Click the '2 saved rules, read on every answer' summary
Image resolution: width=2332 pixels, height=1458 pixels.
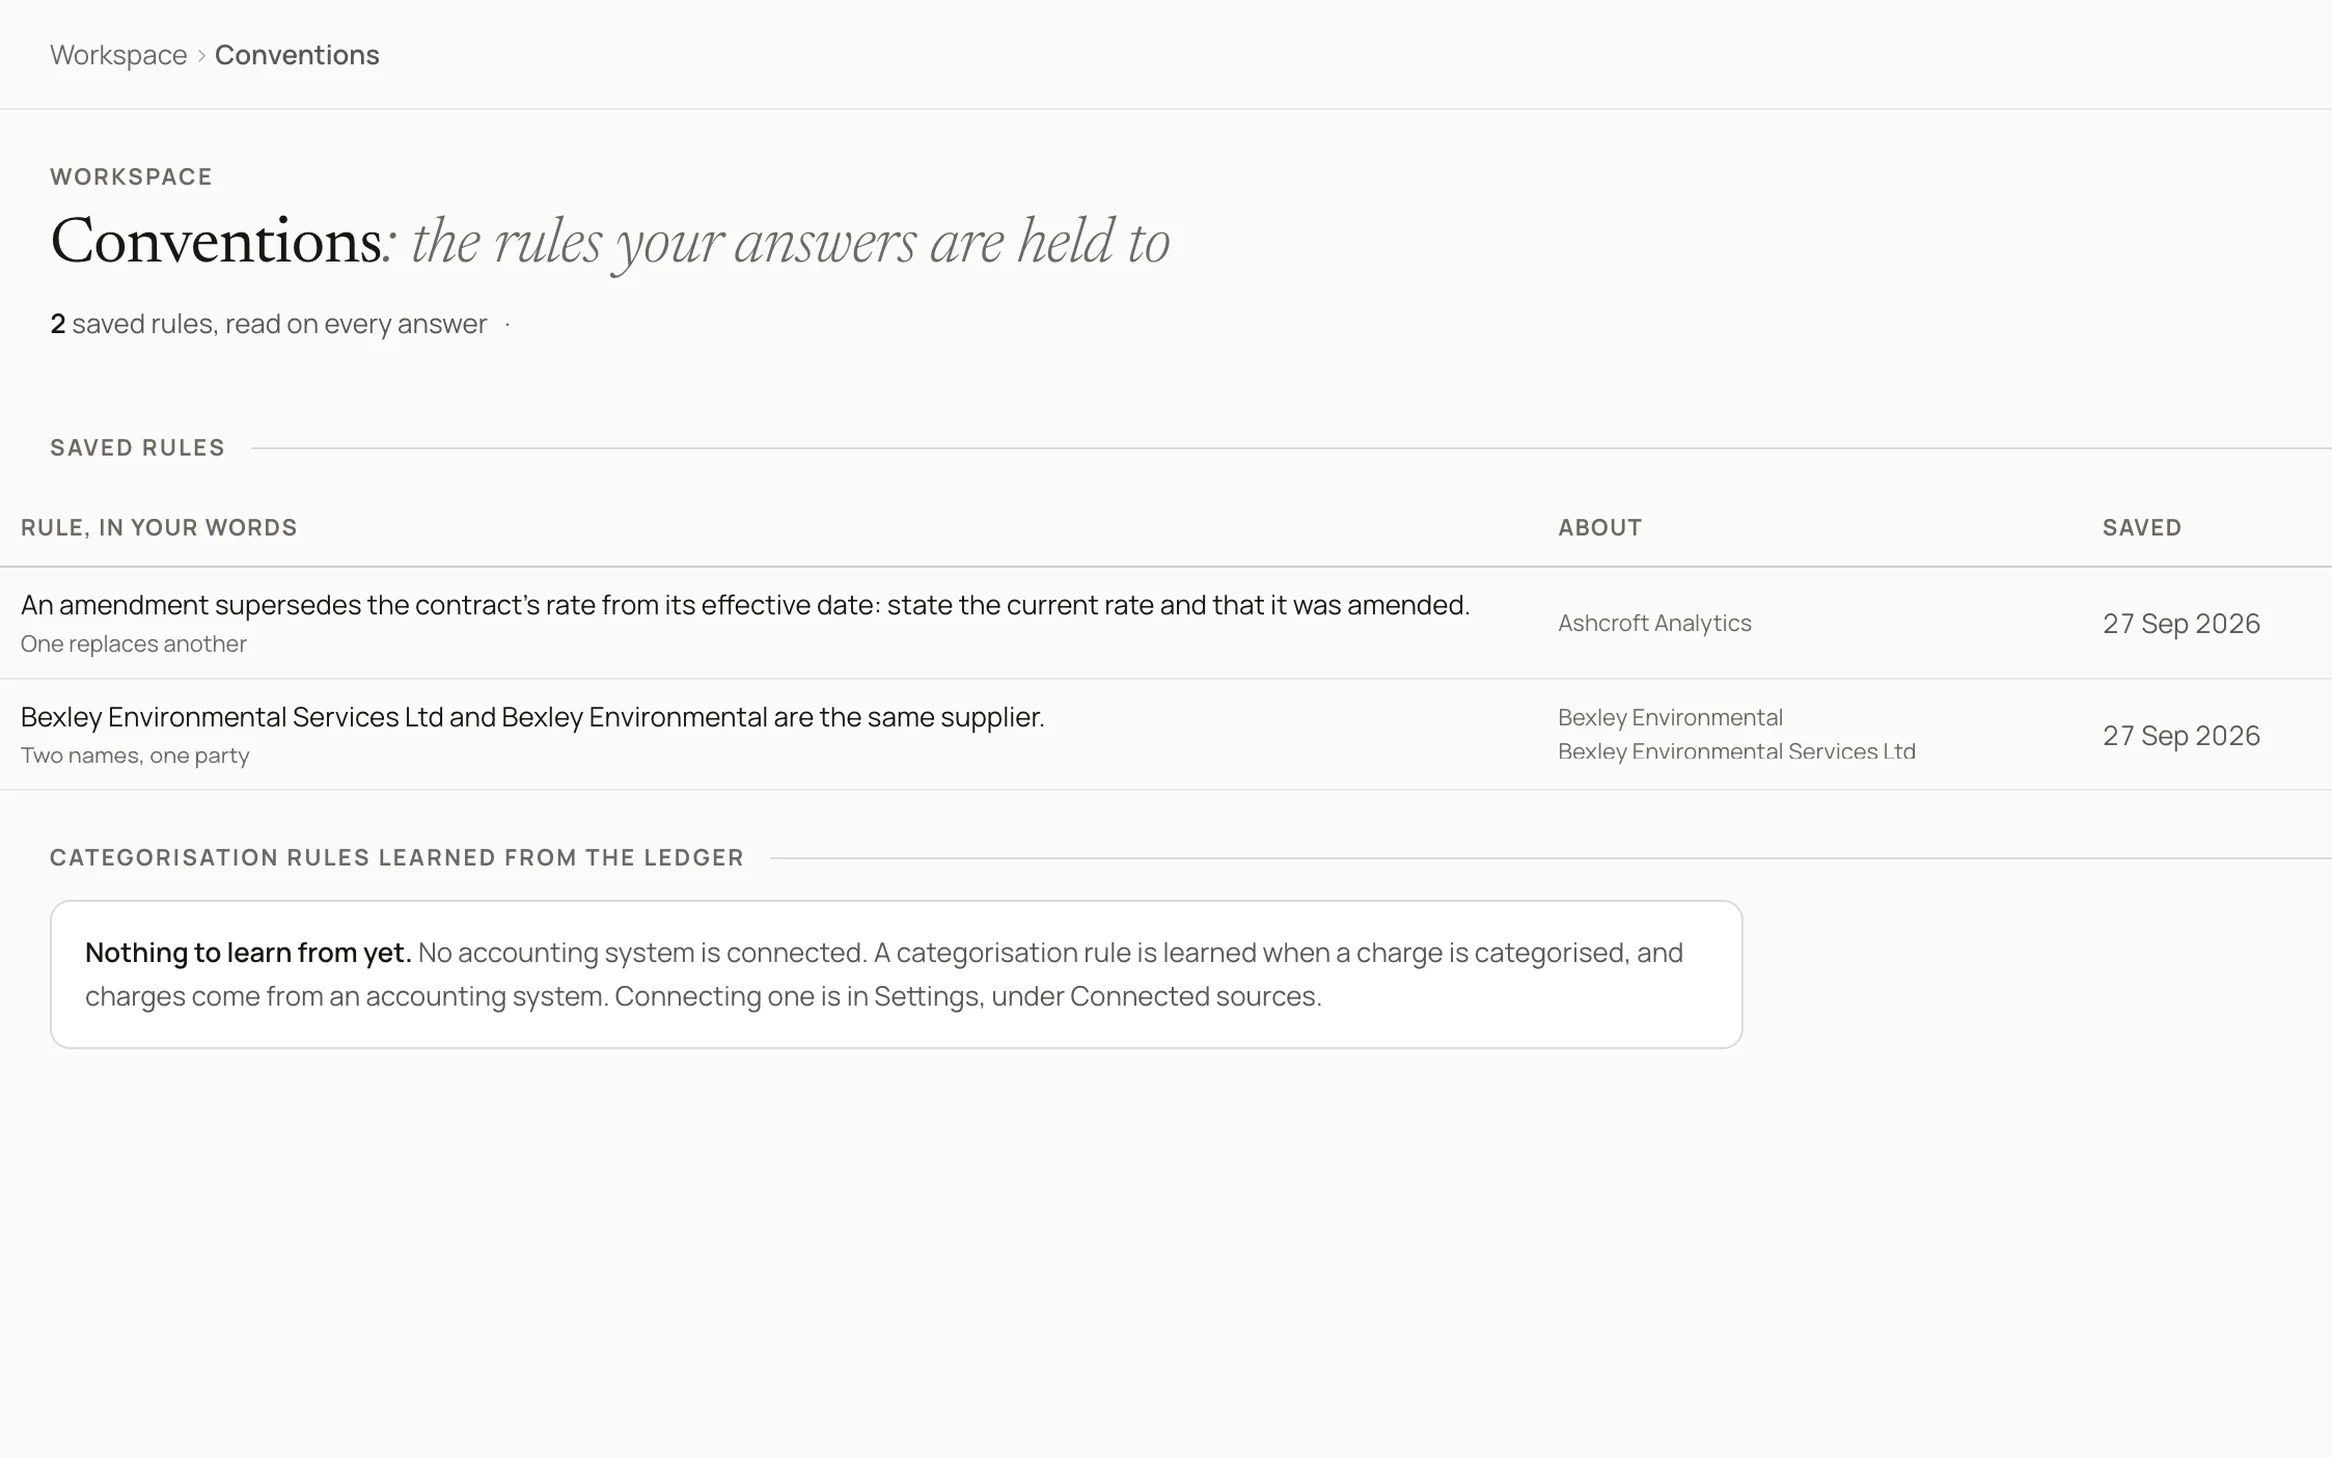coord(268,324)
